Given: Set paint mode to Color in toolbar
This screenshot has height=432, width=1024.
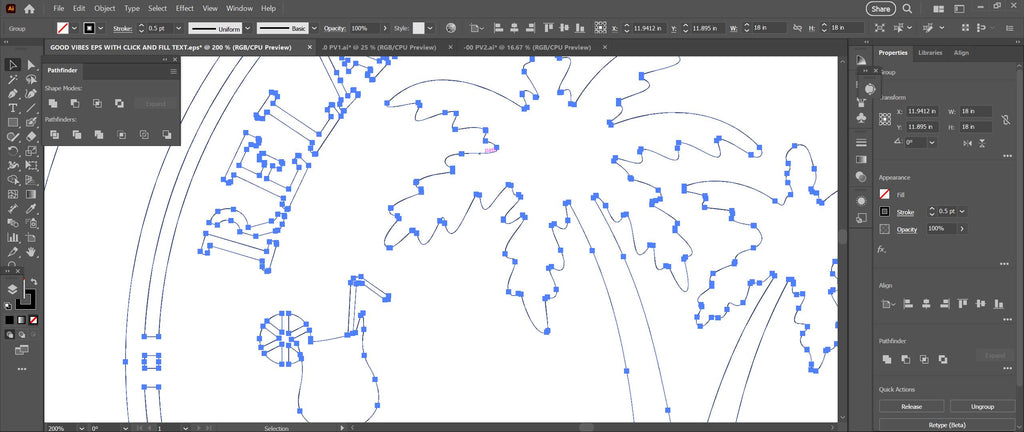Looking at the screenshot, I should pyautogui.click(x=10, y=320).
